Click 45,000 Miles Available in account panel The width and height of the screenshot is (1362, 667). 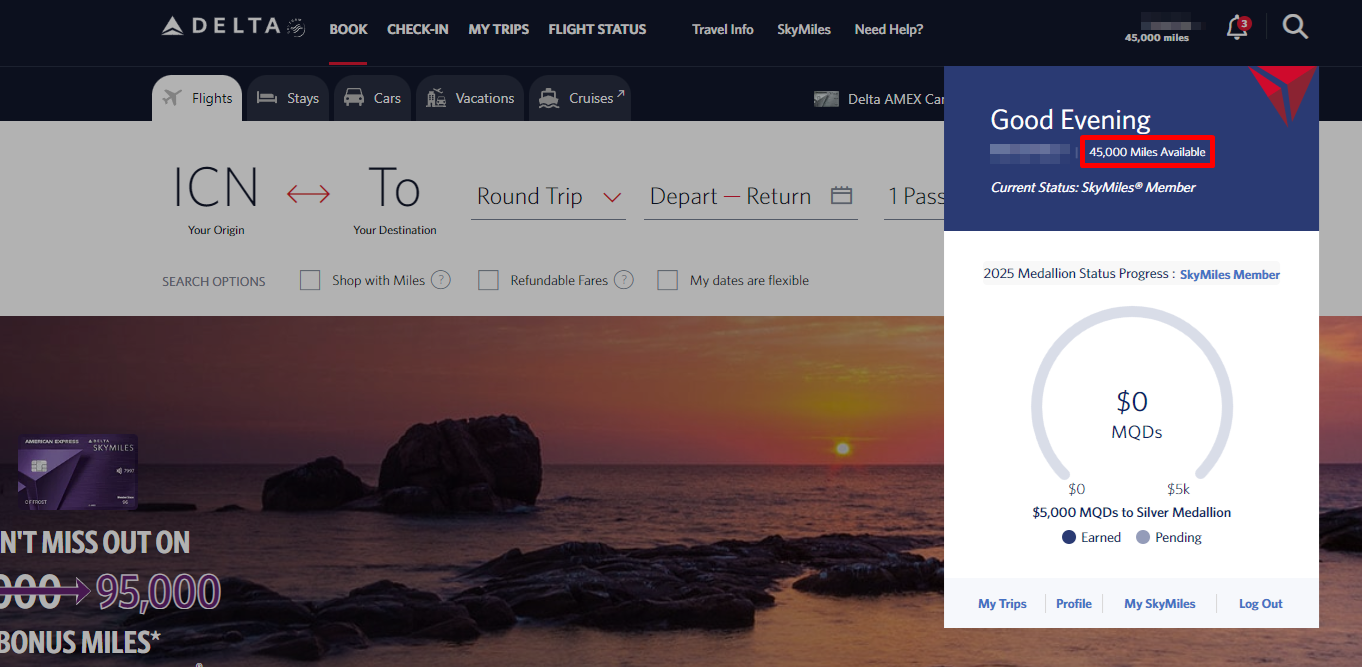point(1147,152)
